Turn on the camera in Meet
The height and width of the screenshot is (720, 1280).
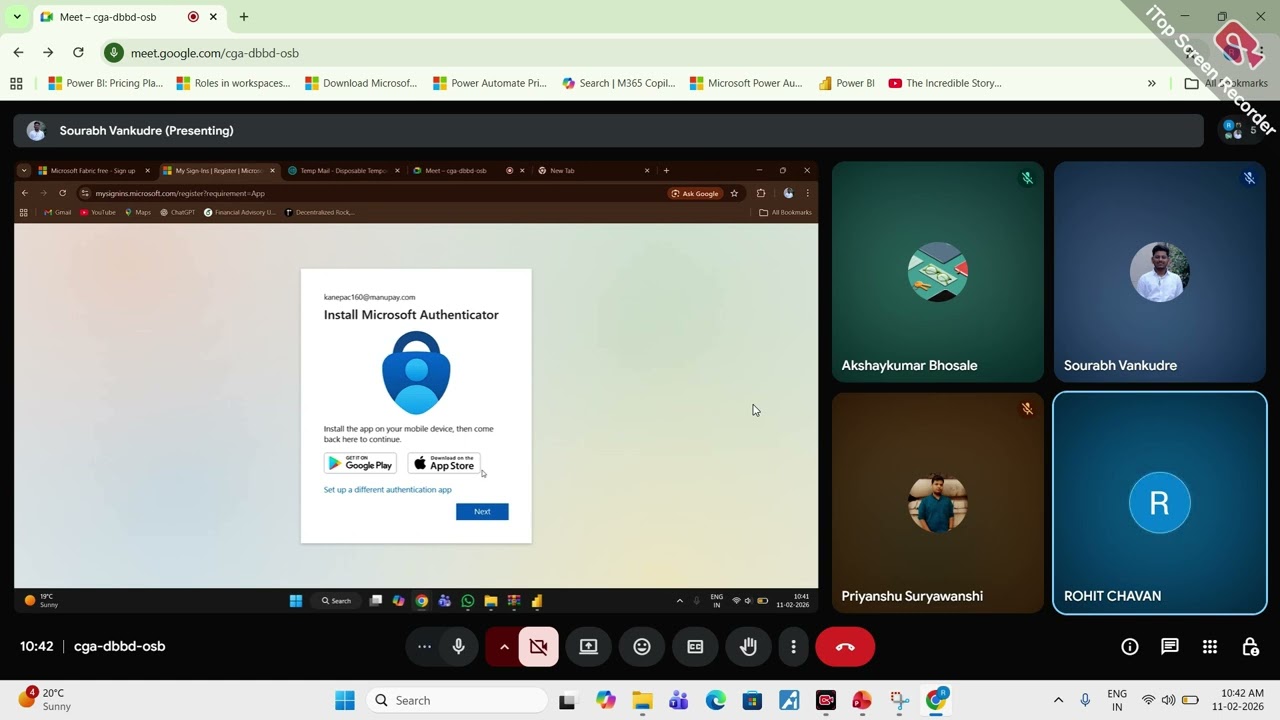click(538, 647)
